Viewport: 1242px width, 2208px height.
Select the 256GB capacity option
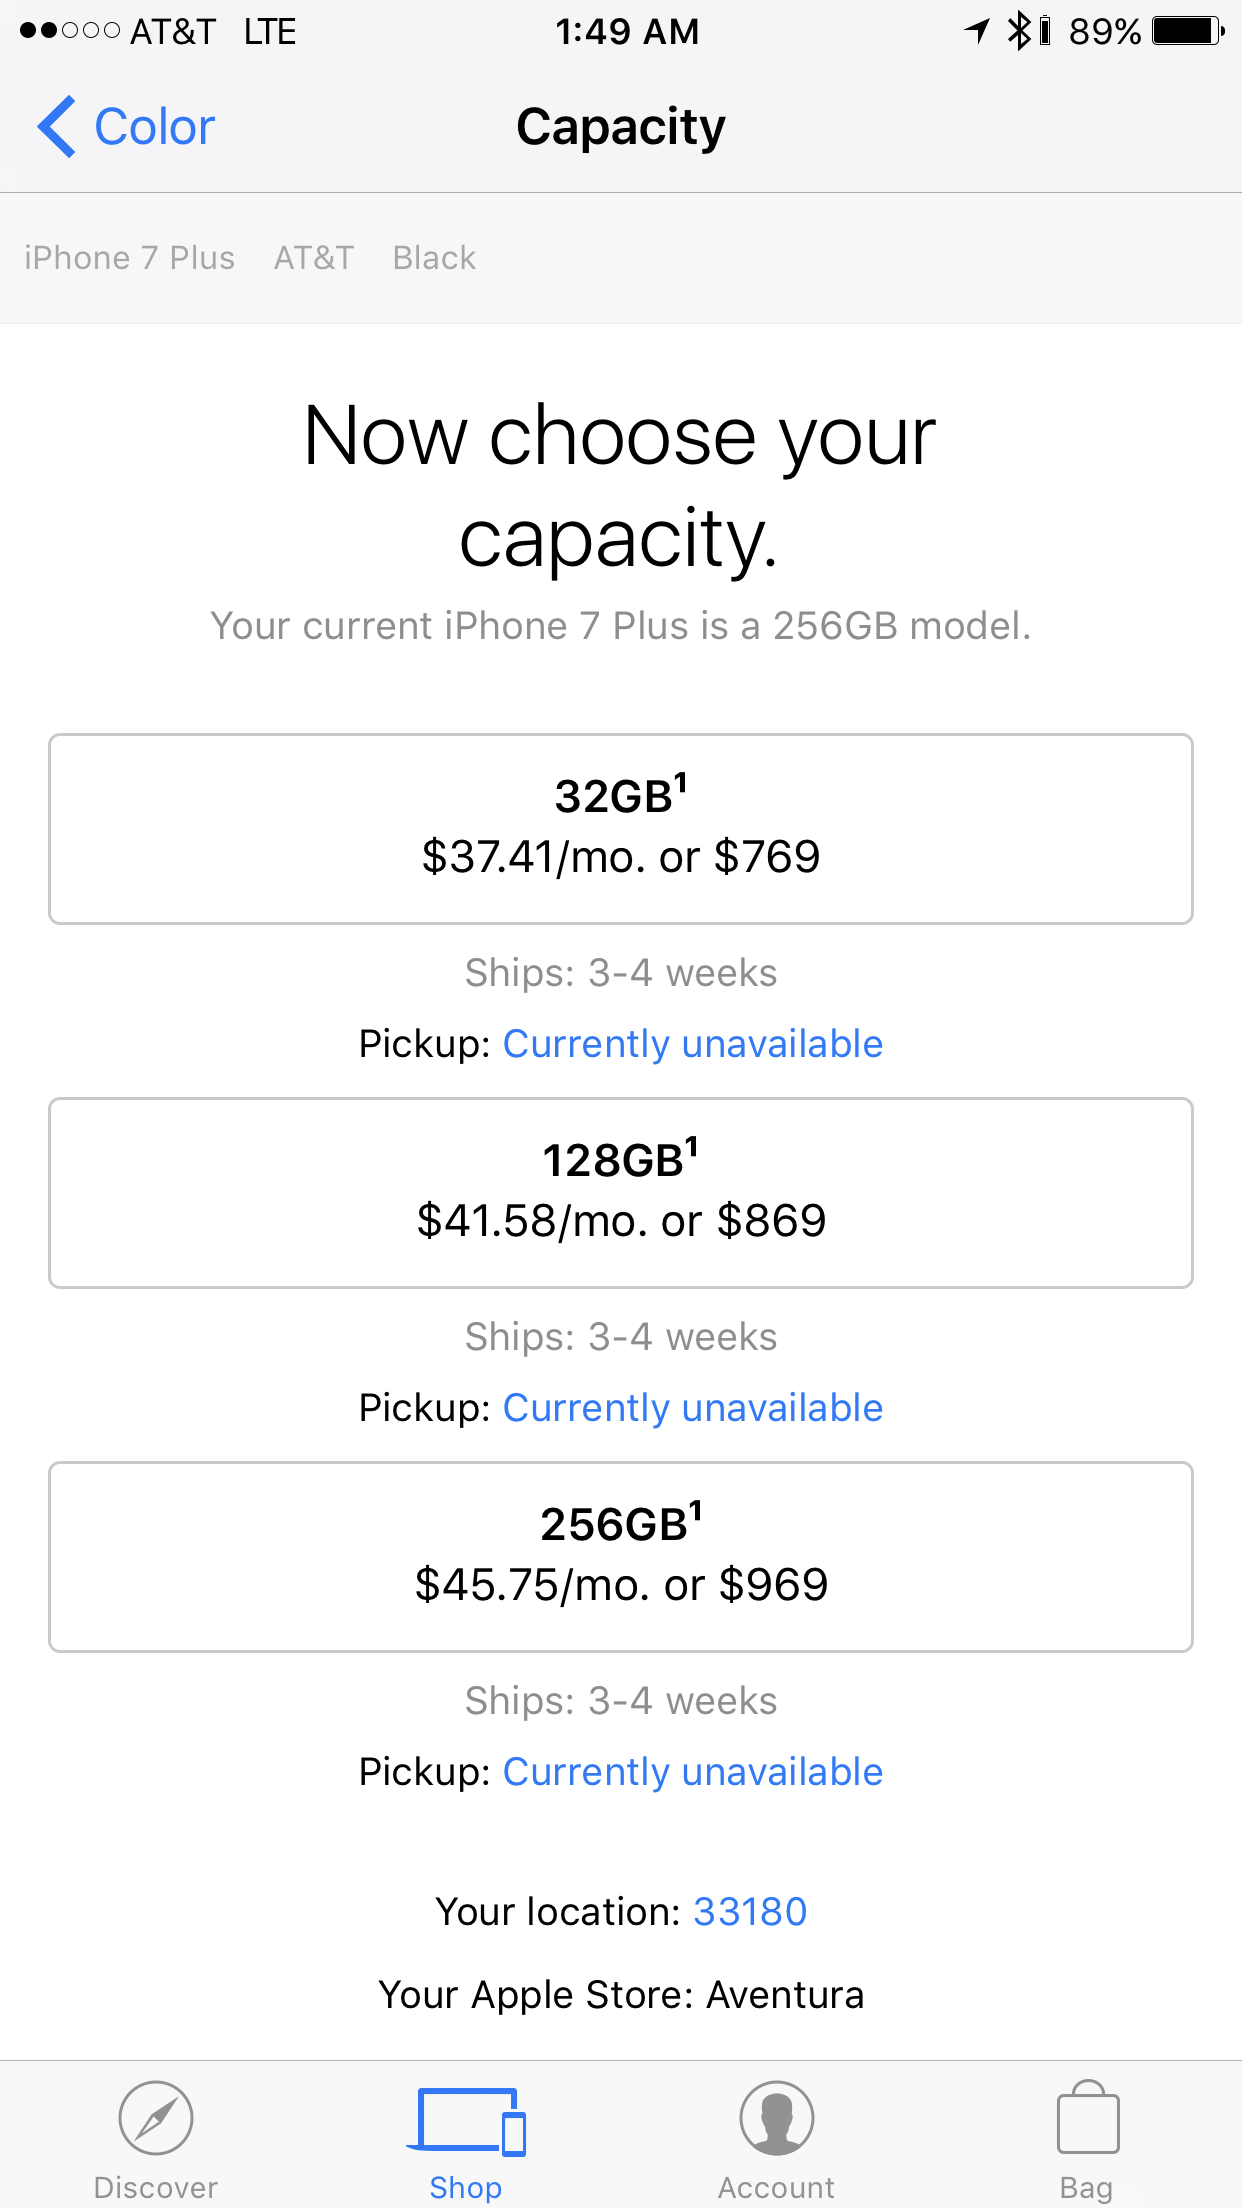[621, 1557]
